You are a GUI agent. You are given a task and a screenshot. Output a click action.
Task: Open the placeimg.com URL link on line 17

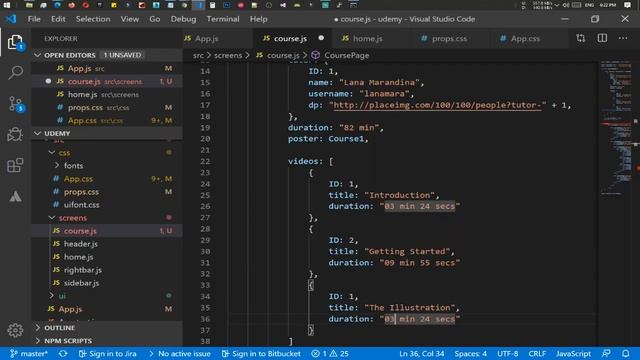437,105
